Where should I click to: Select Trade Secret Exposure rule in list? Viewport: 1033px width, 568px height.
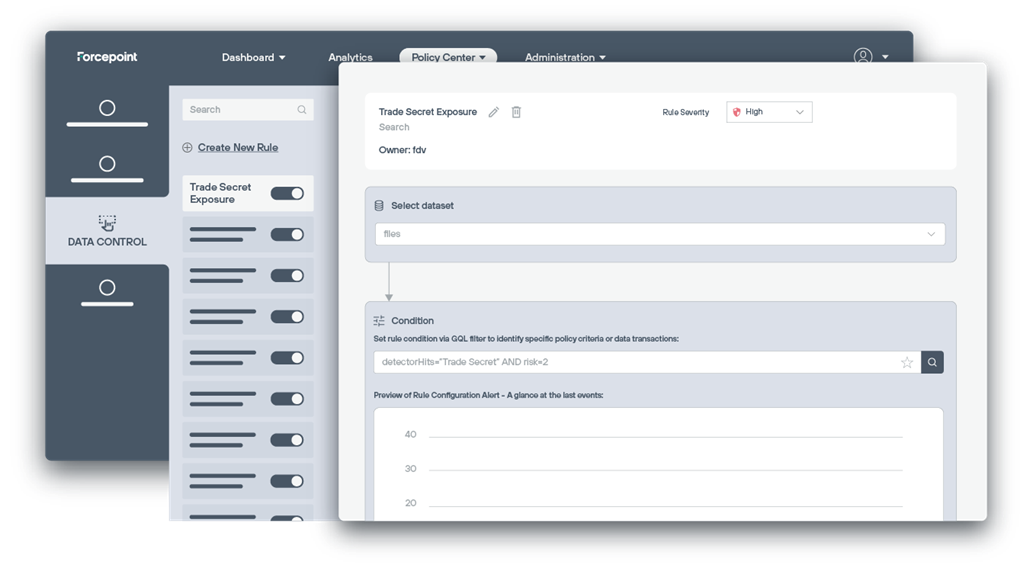click(222, 193)
